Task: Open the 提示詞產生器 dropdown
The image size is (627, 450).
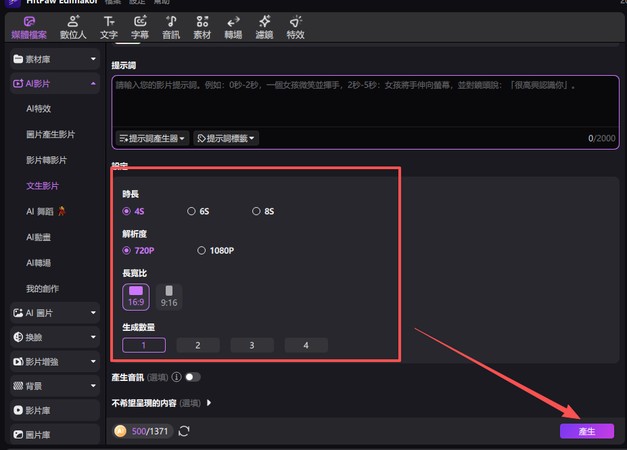Action: click(152, 138)
